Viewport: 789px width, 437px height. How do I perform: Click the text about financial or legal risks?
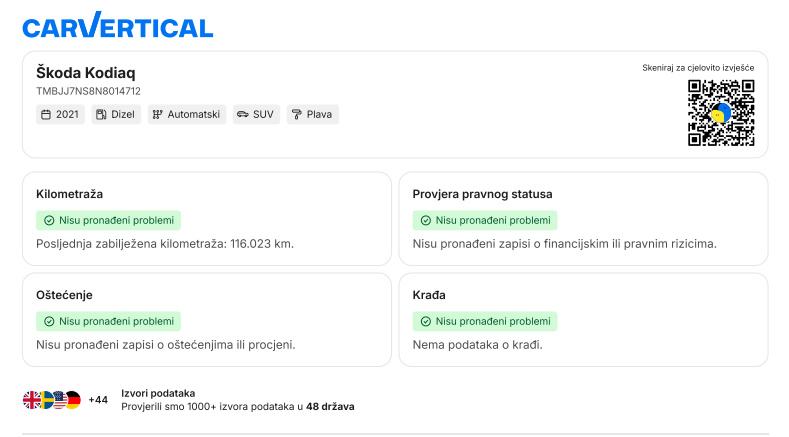[x=564, y=244]
